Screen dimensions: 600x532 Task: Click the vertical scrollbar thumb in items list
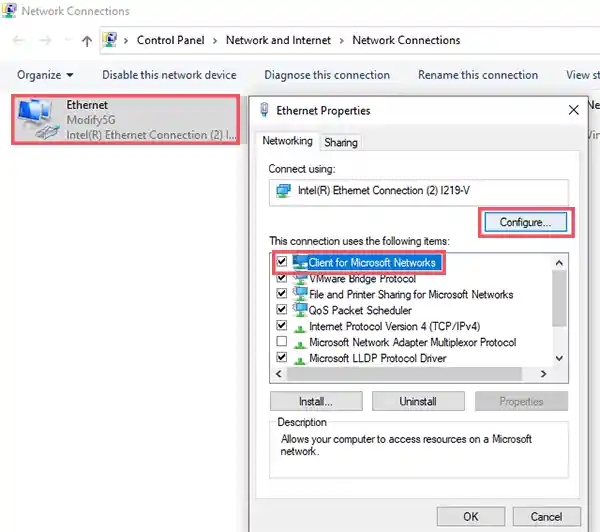click(559, 299)
